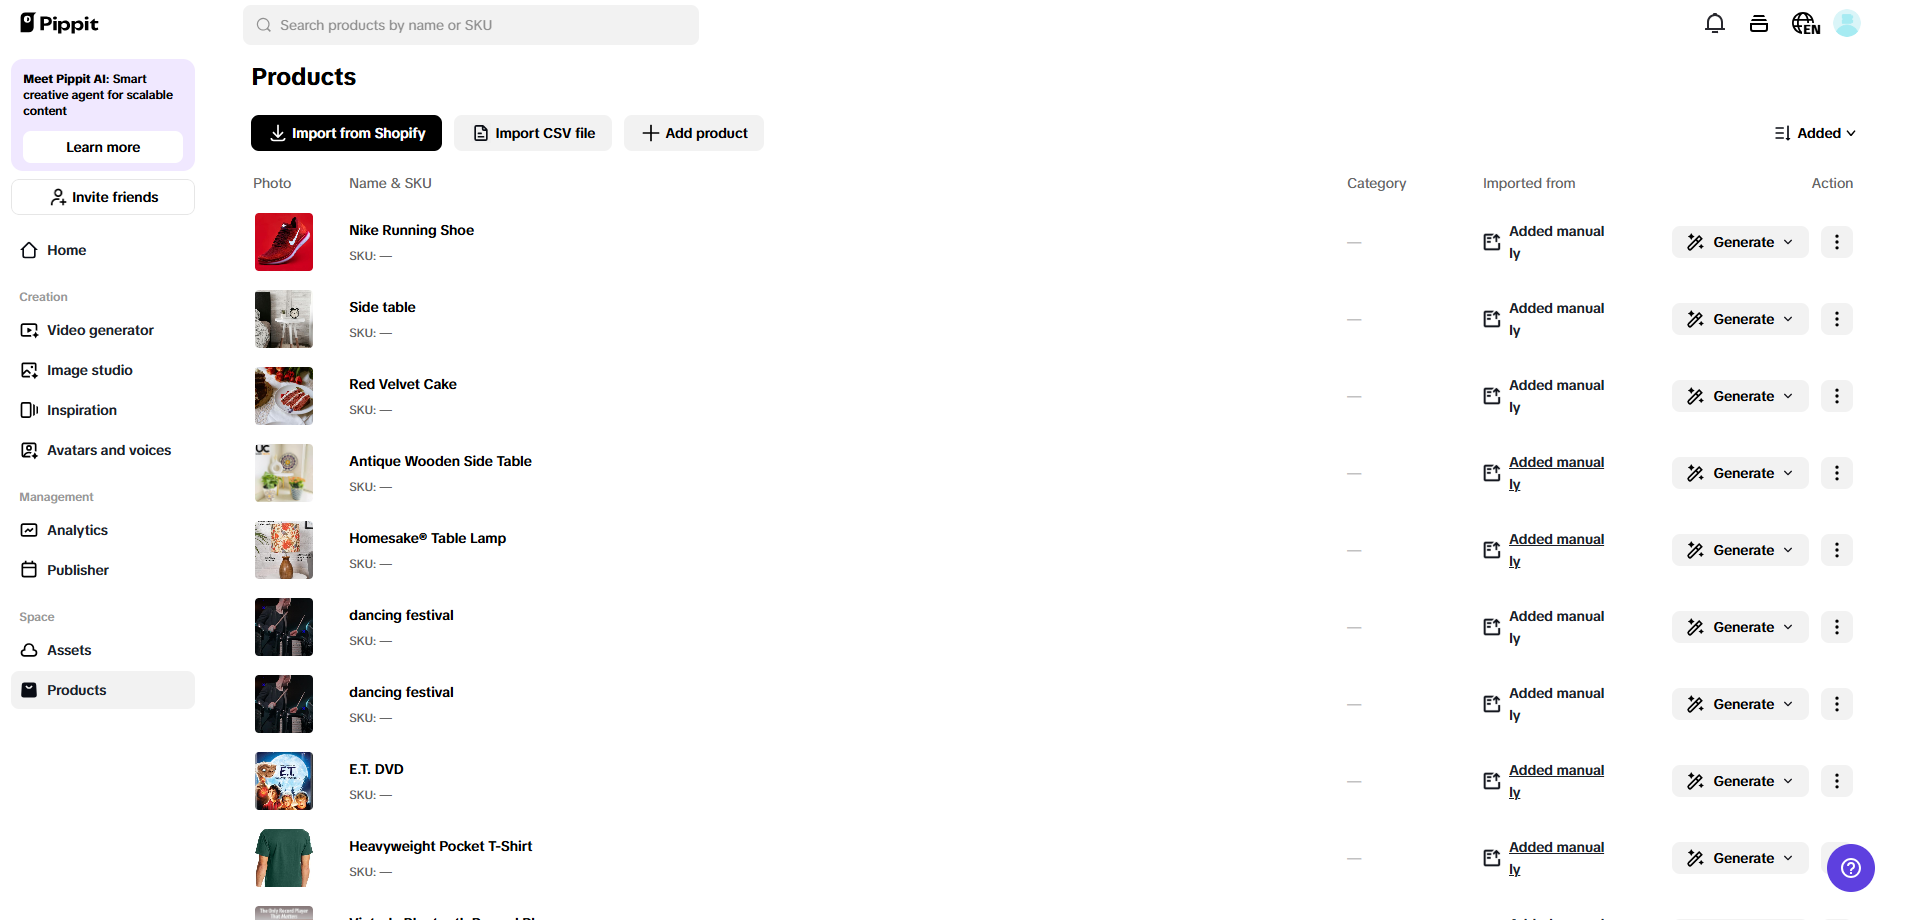Open the E.T. DVD thumbnail
The image size is (1909, 920).
pos(284,781)
